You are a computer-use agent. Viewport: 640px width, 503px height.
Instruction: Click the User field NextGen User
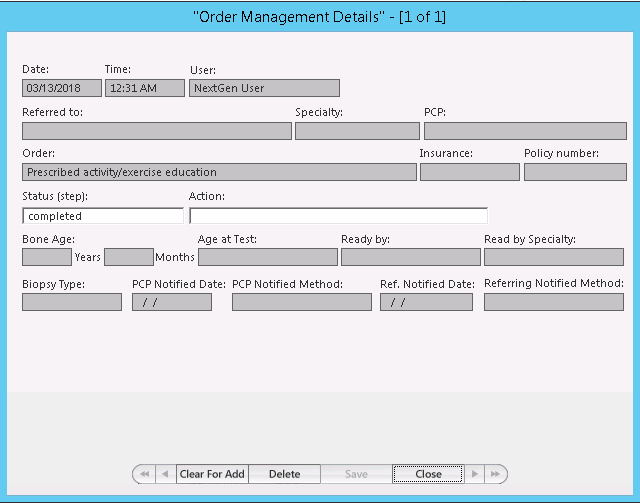tap(264, 88)
